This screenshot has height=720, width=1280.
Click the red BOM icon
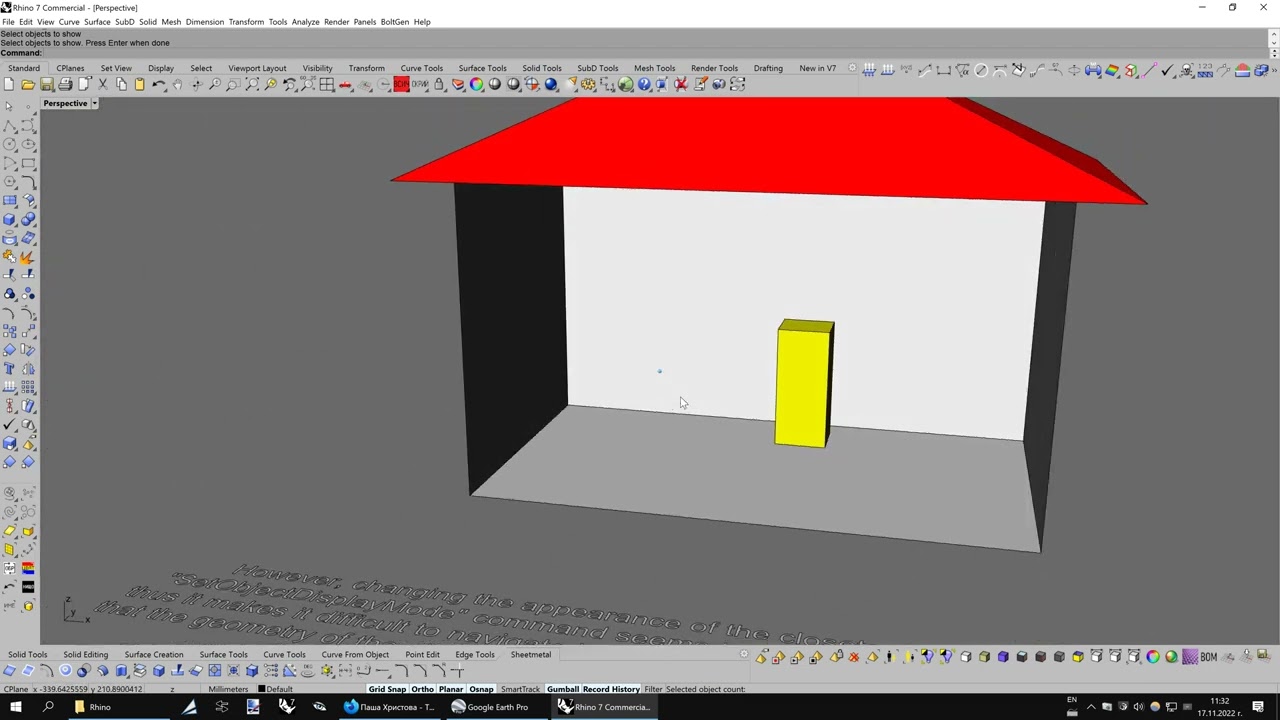point(401,85)
